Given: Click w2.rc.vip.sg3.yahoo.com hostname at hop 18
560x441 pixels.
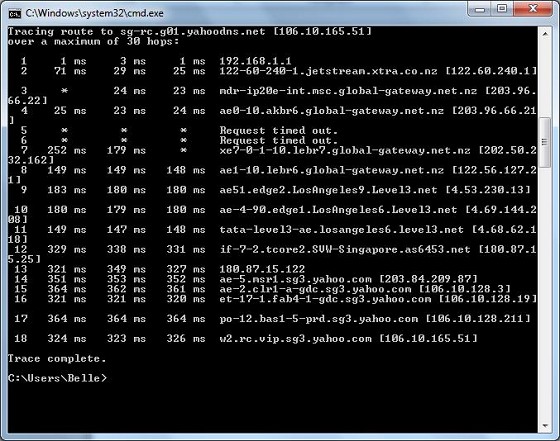Looking at the screenshot, I should click(x=295, y=339).
